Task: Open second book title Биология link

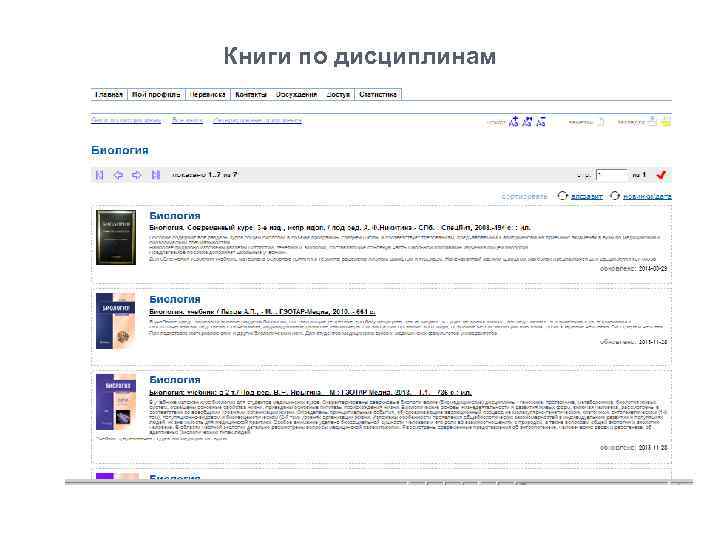Action: coord(175,299)
